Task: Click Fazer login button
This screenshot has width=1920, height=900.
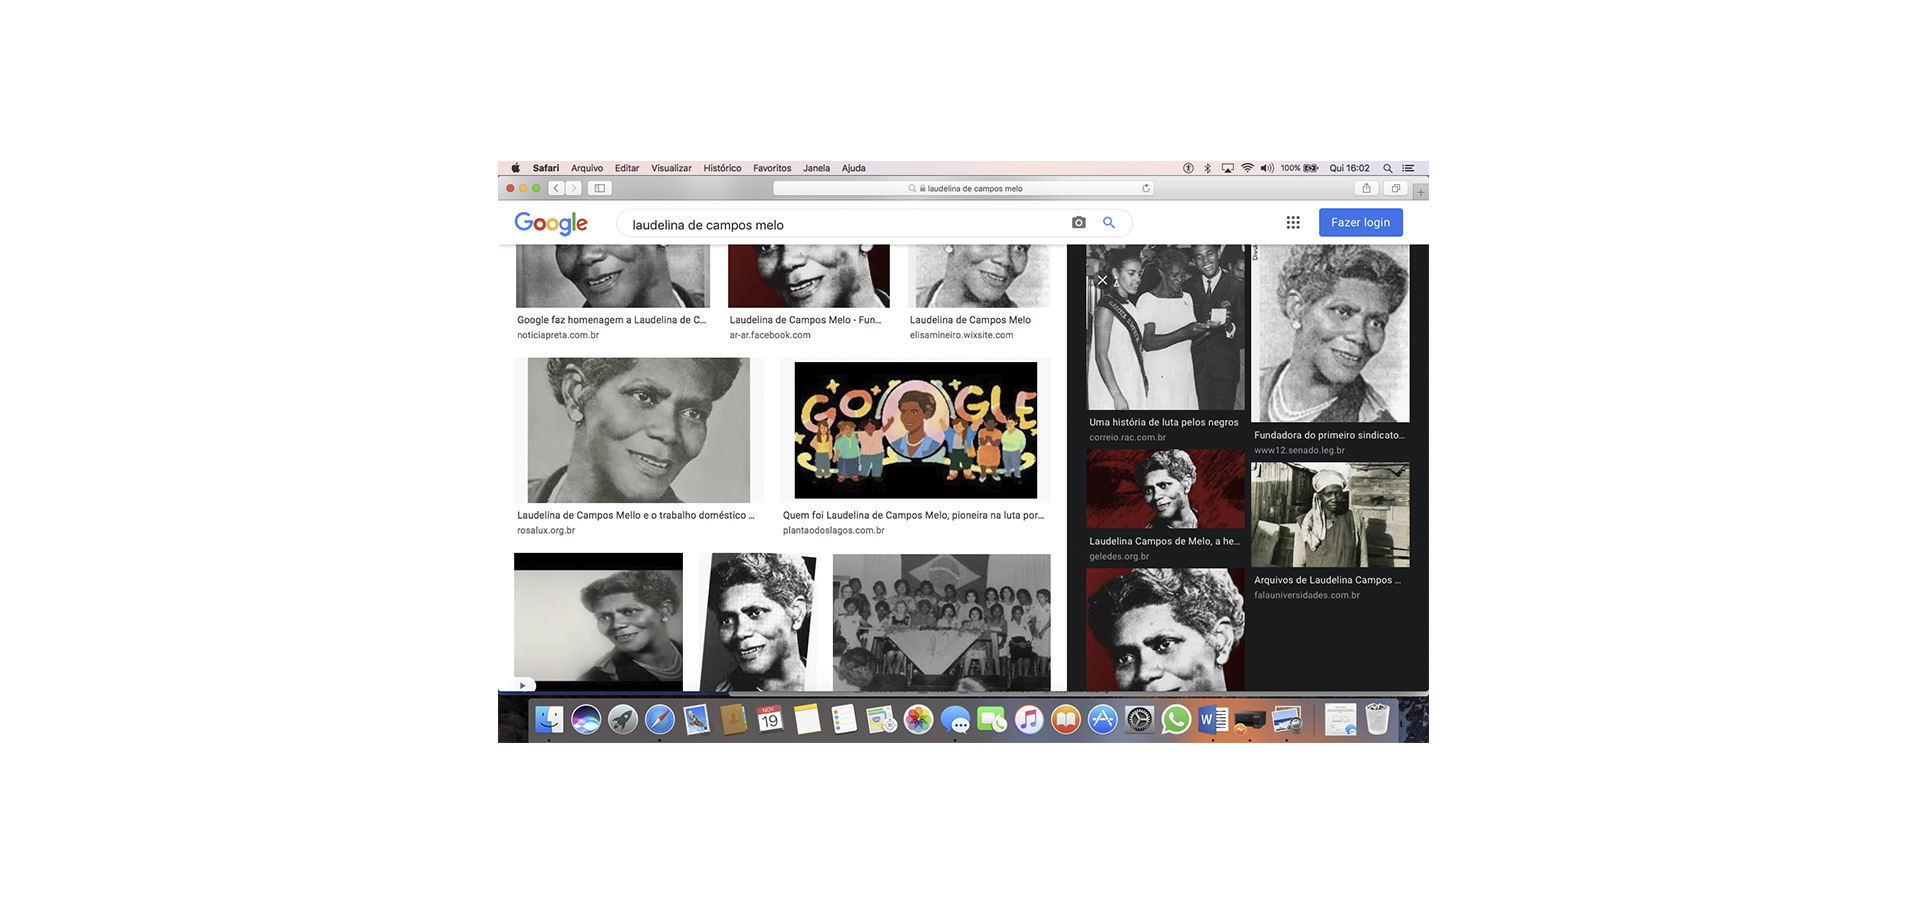Action: click(x=1360, y=222)
